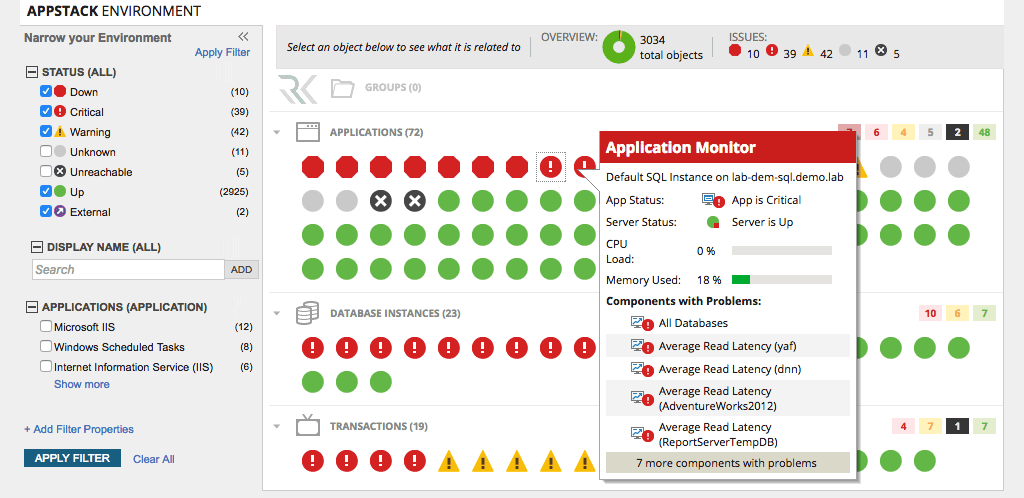Click the Applications window icon
This screenshot has width=1024, height=498.
point(307,132)
